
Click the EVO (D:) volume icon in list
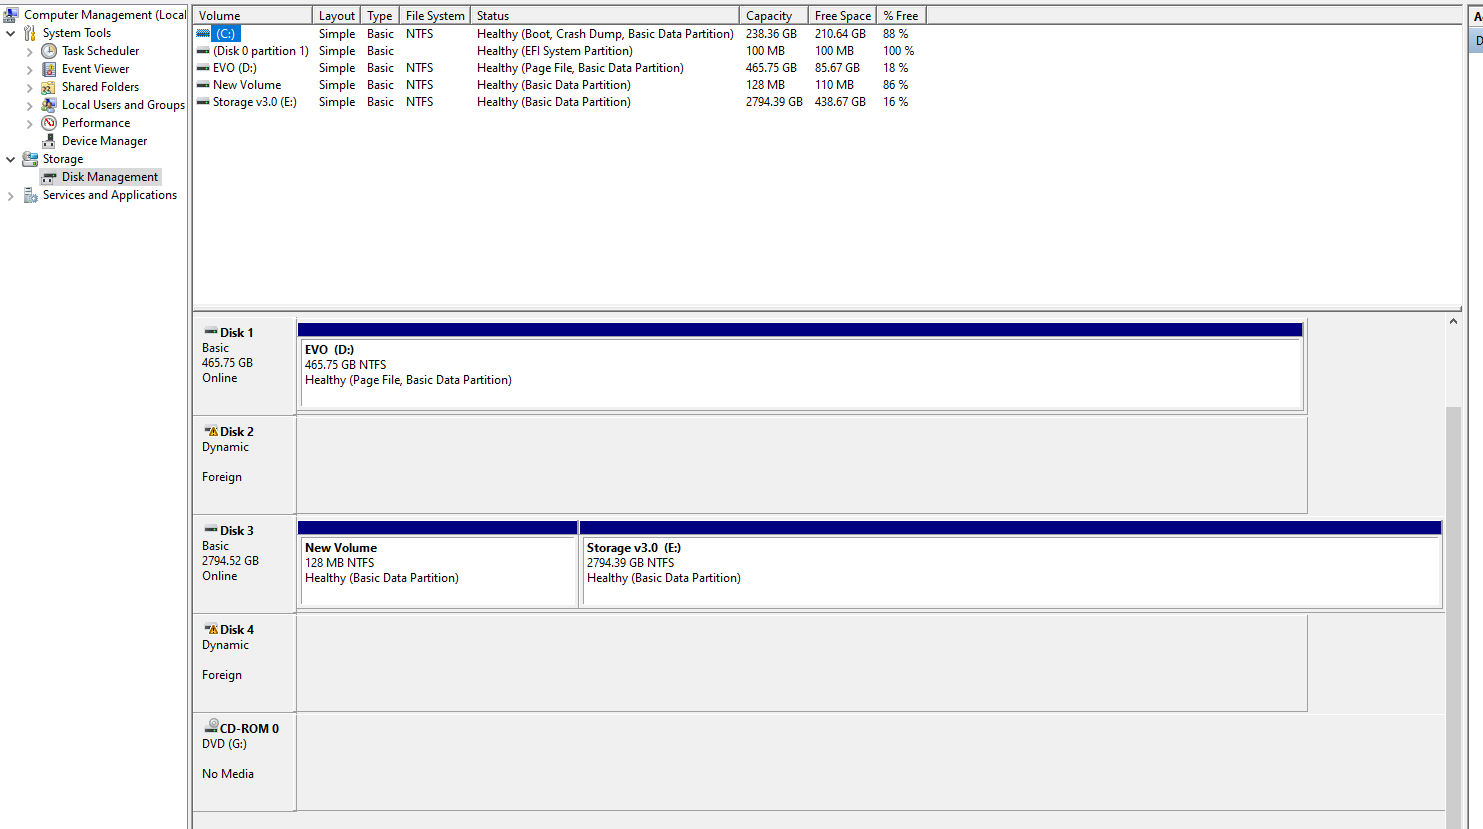tap(203, 68)
